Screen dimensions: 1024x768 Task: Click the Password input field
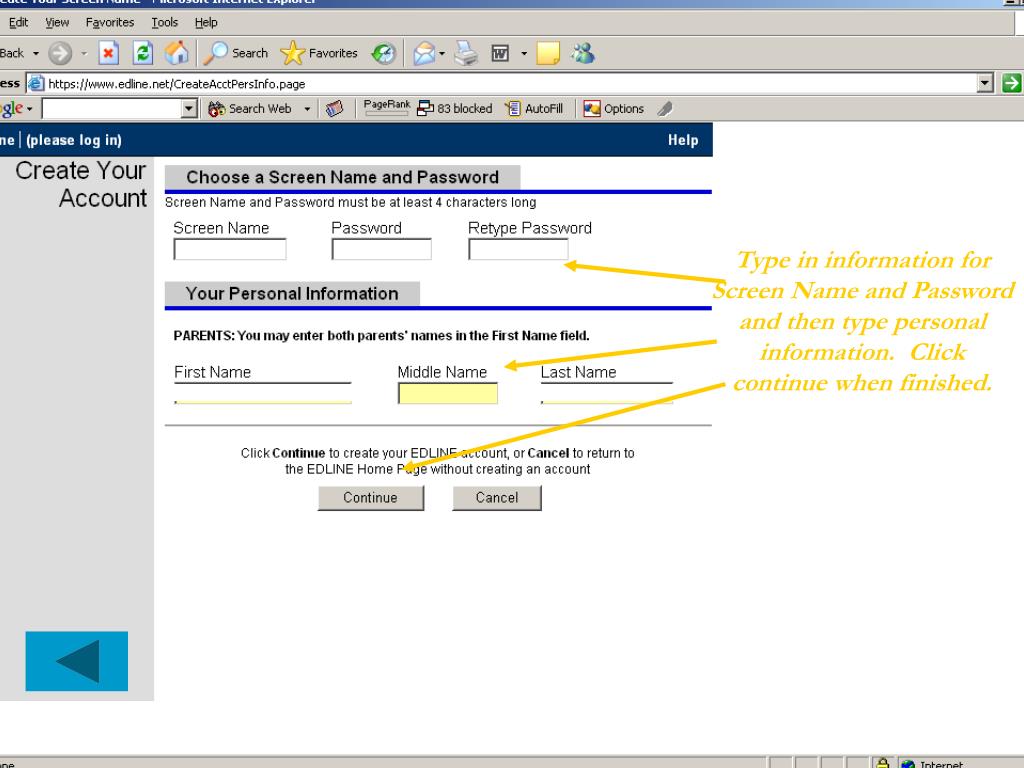[x=381, y=249]
